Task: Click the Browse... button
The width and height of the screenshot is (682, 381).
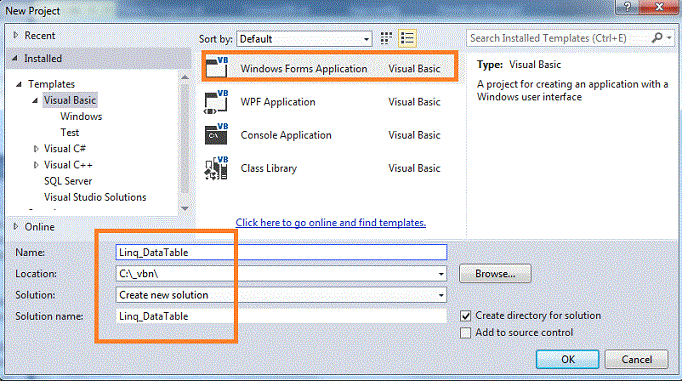Action: click(x=495, y=274)
